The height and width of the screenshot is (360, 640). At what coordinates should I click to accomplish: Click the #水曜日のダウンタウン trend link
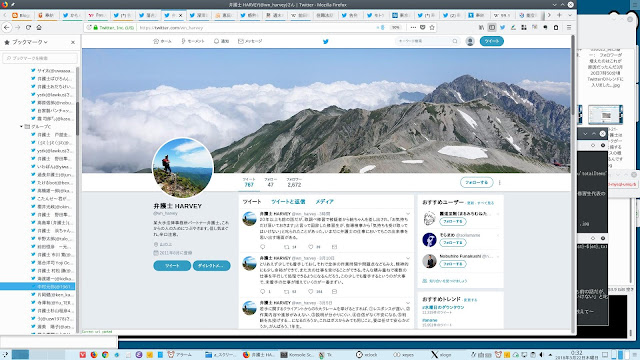pyautogui.click(x=443, y=307)
